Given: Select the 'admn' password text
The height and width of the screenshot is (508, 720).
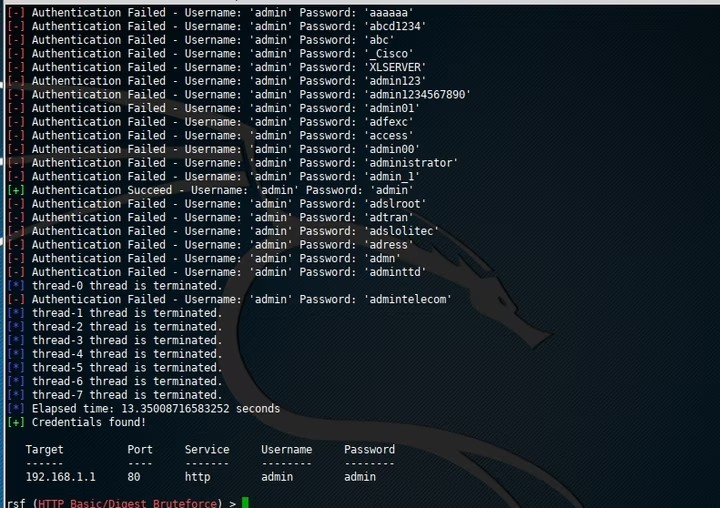Looking at the screenshot, I should (382, 259).
